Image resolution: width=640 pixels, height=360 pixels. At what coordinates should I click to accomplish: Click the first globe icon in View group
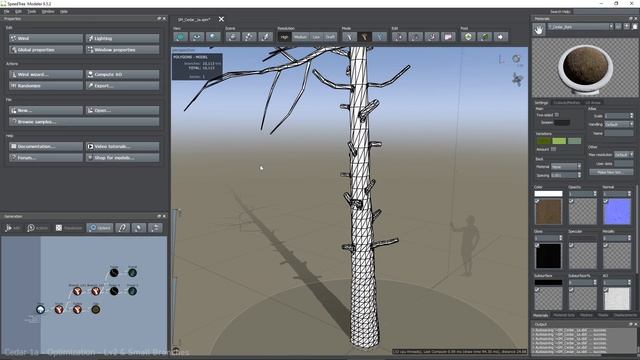[180, 37]
